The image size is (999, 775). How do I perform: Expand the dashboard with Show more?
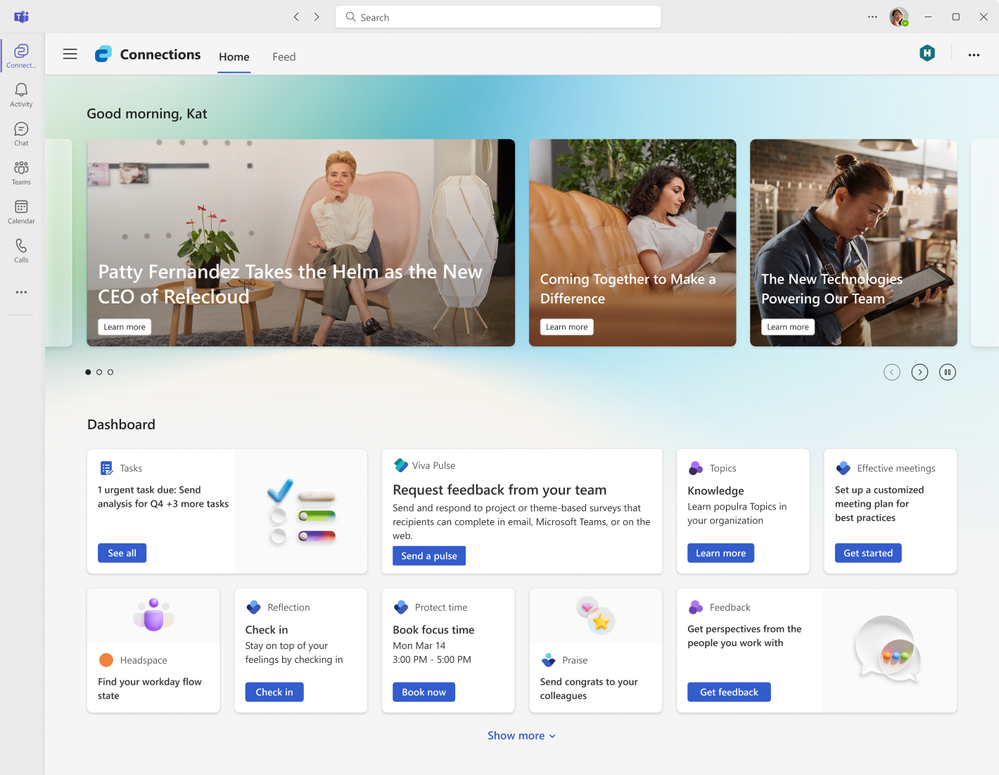[x=521, y=735]
